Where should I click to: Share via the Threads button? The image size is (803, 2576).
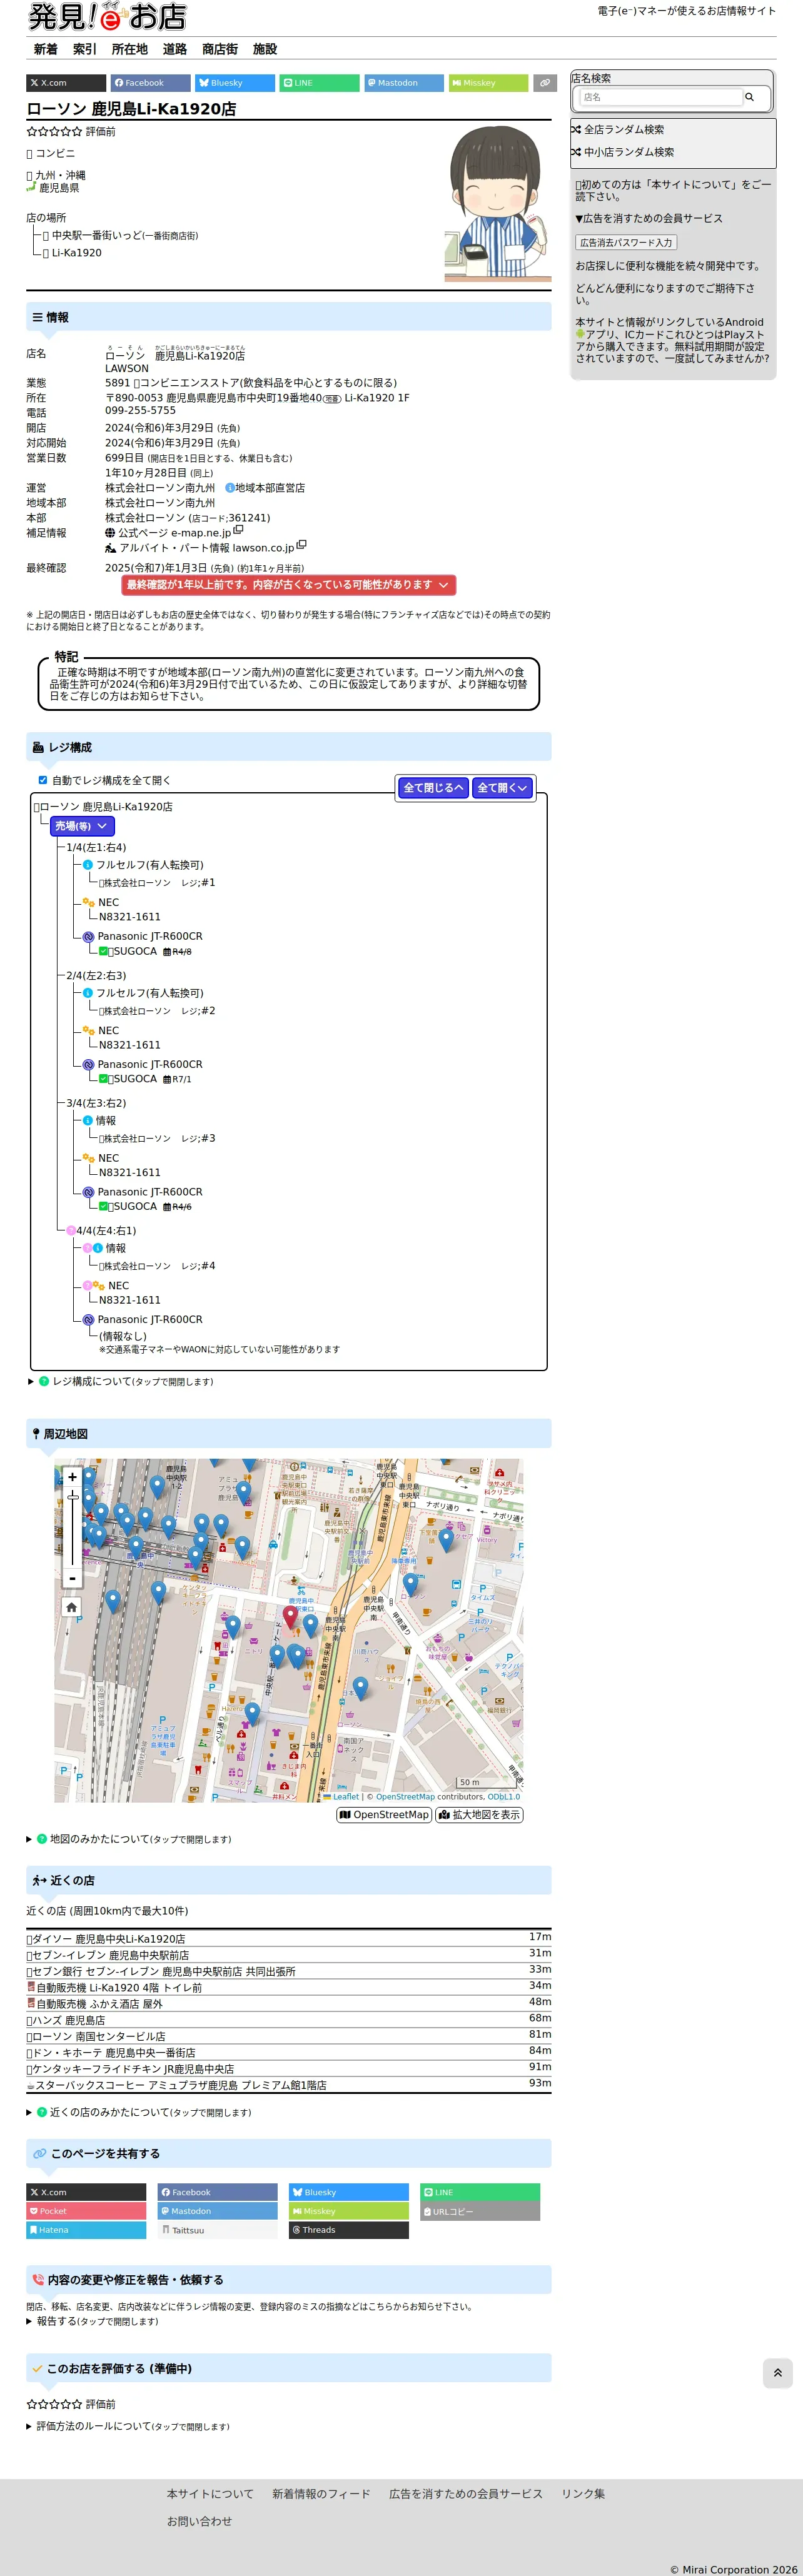tap(349, 2229)
